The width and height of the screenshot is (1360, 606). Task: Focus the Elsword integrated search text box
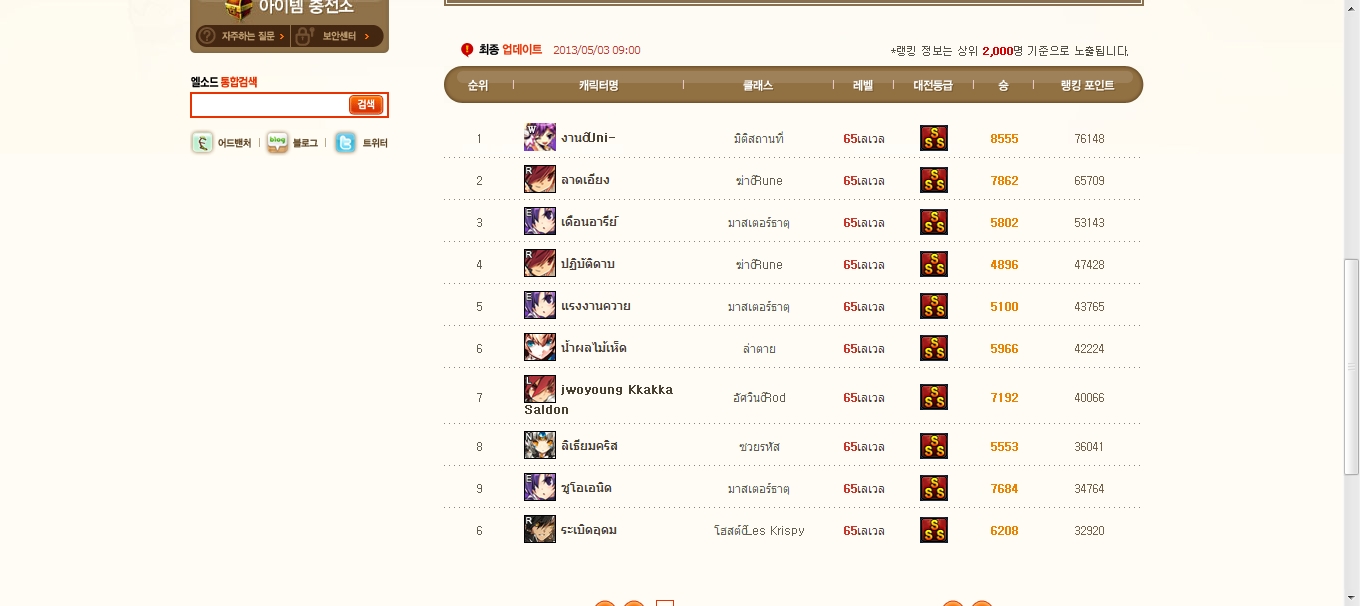[270, 105]
